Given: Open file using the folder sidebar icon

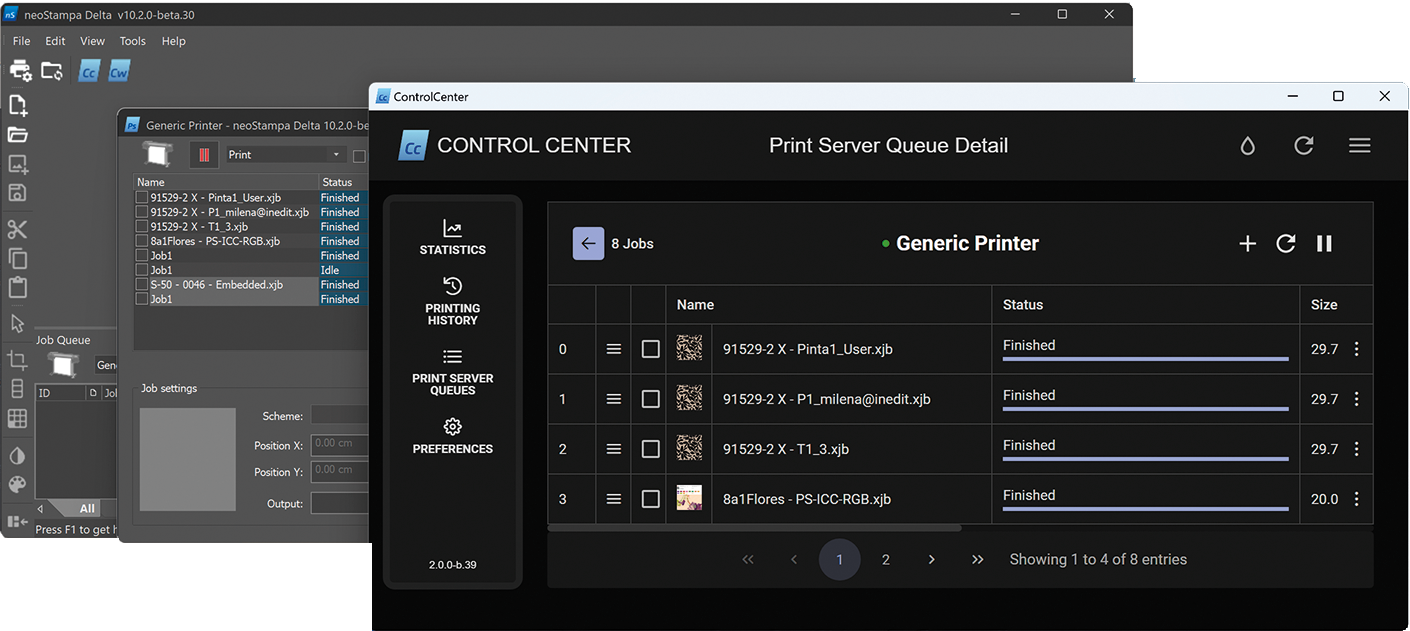Looking at the screenshot, I should [17, 134].
